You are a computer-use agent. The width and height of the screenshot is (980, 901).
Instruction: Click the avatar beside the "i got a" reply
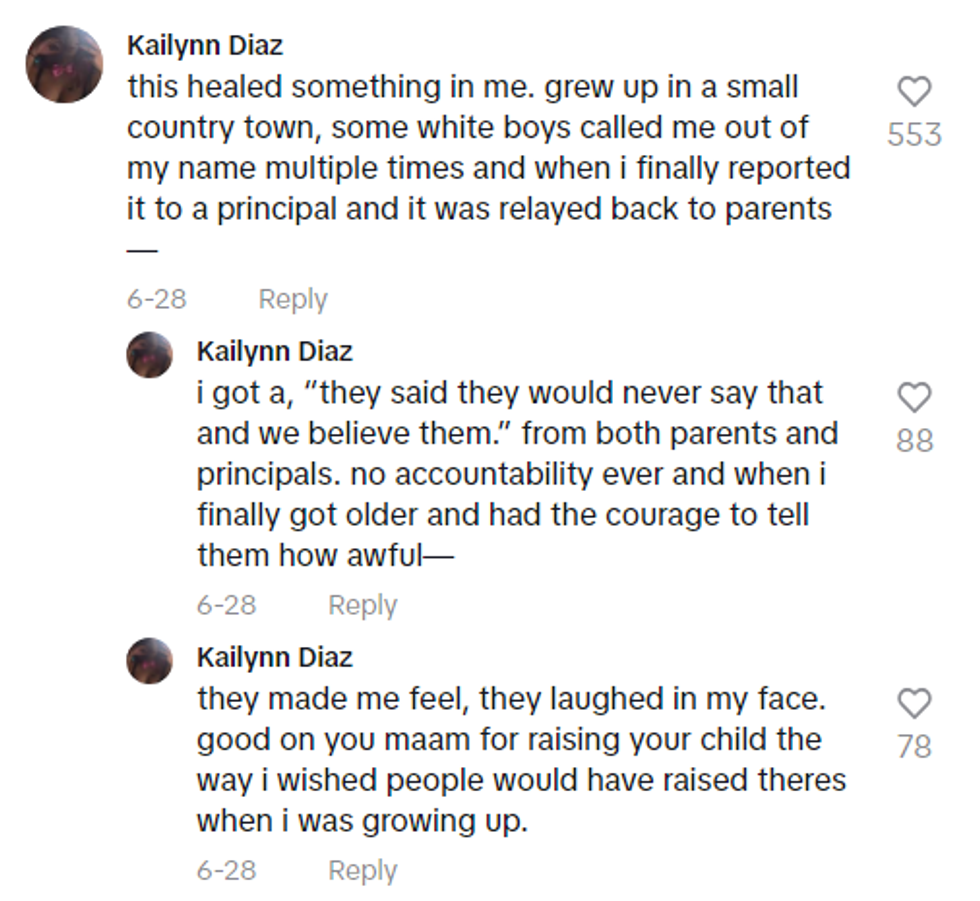coord(149,354)
